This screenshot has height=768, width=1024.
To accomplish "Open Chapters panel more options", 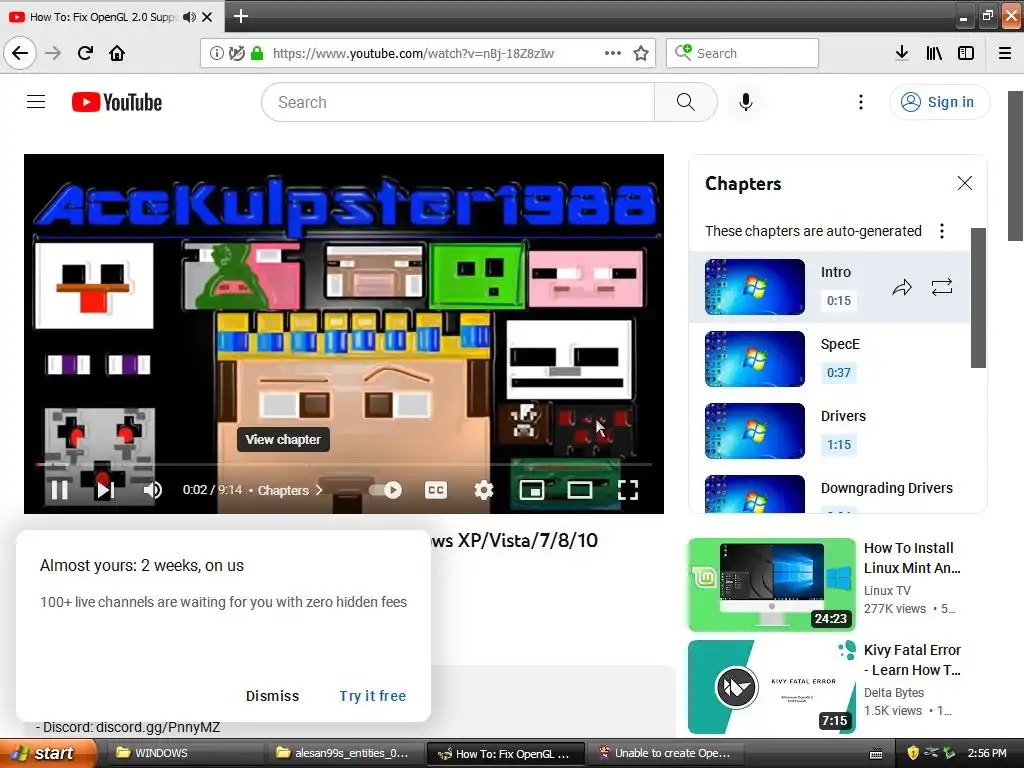I will tap(941, 231).
